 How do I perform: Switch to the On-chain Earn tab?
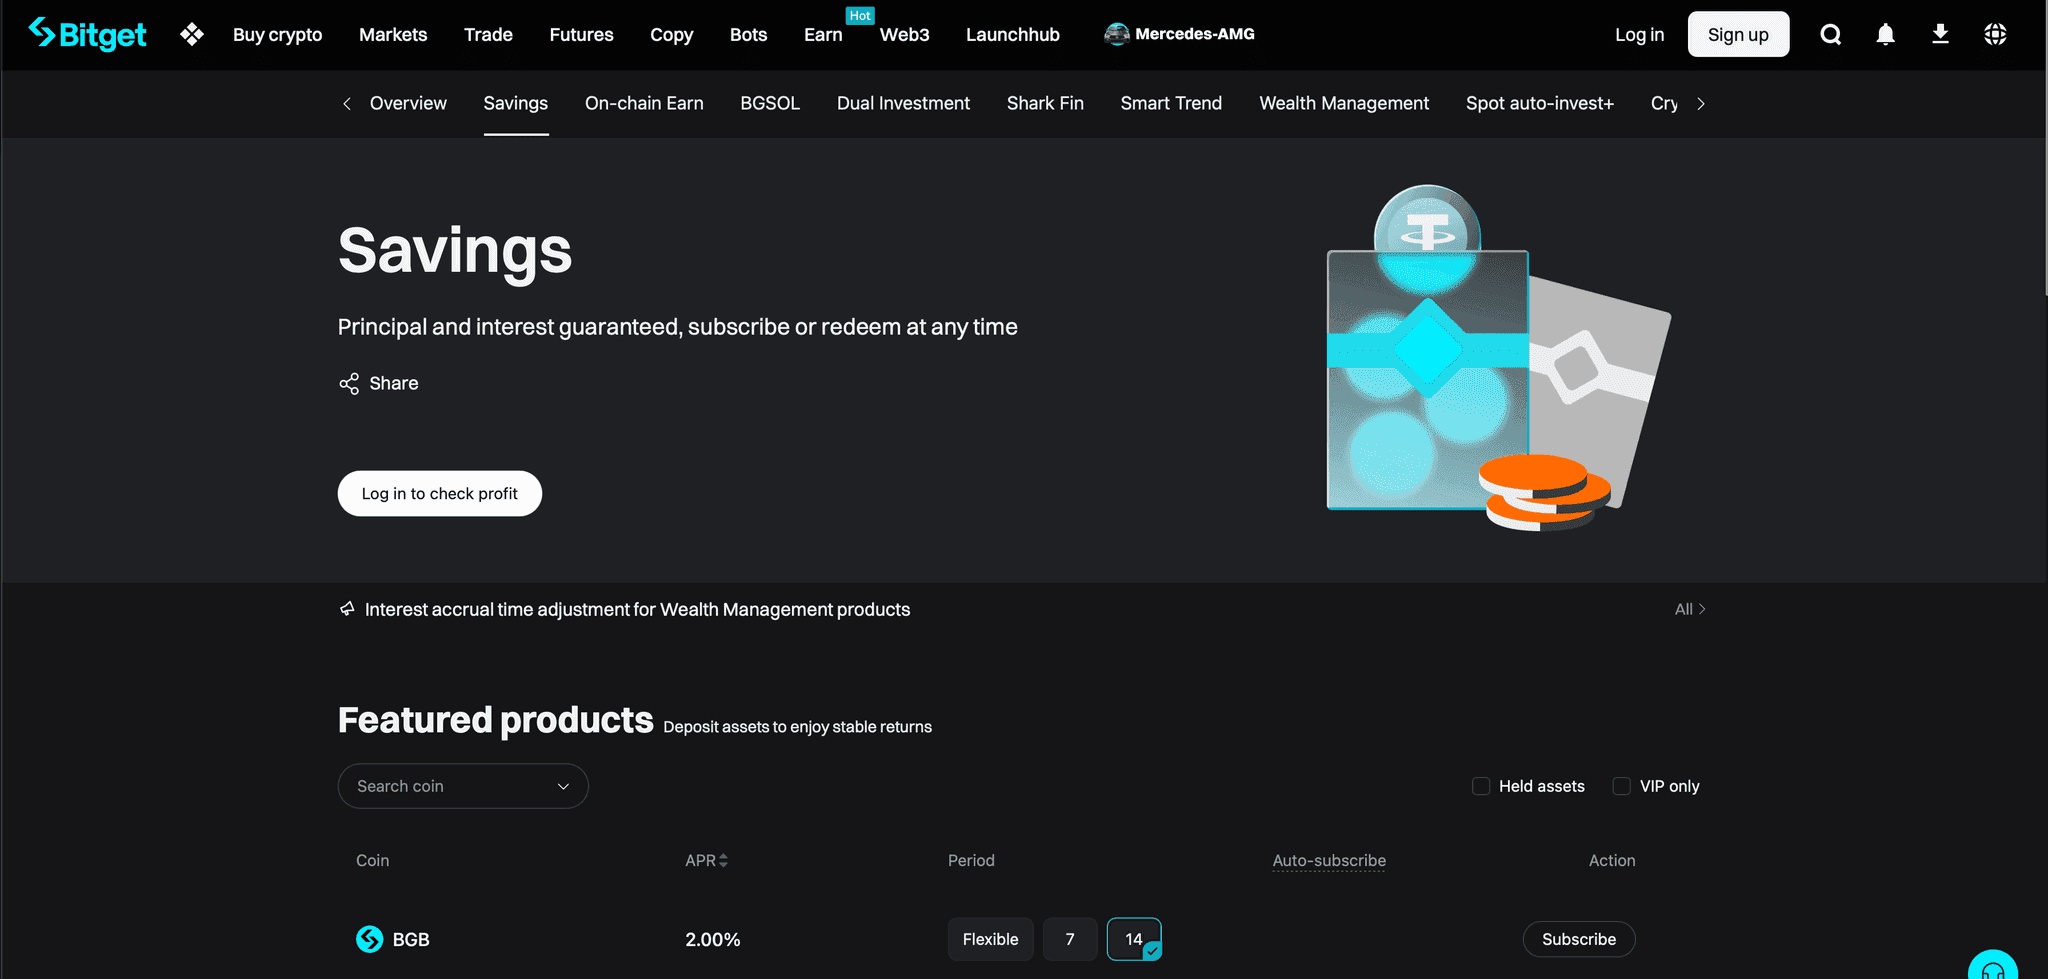coord(644,103)
